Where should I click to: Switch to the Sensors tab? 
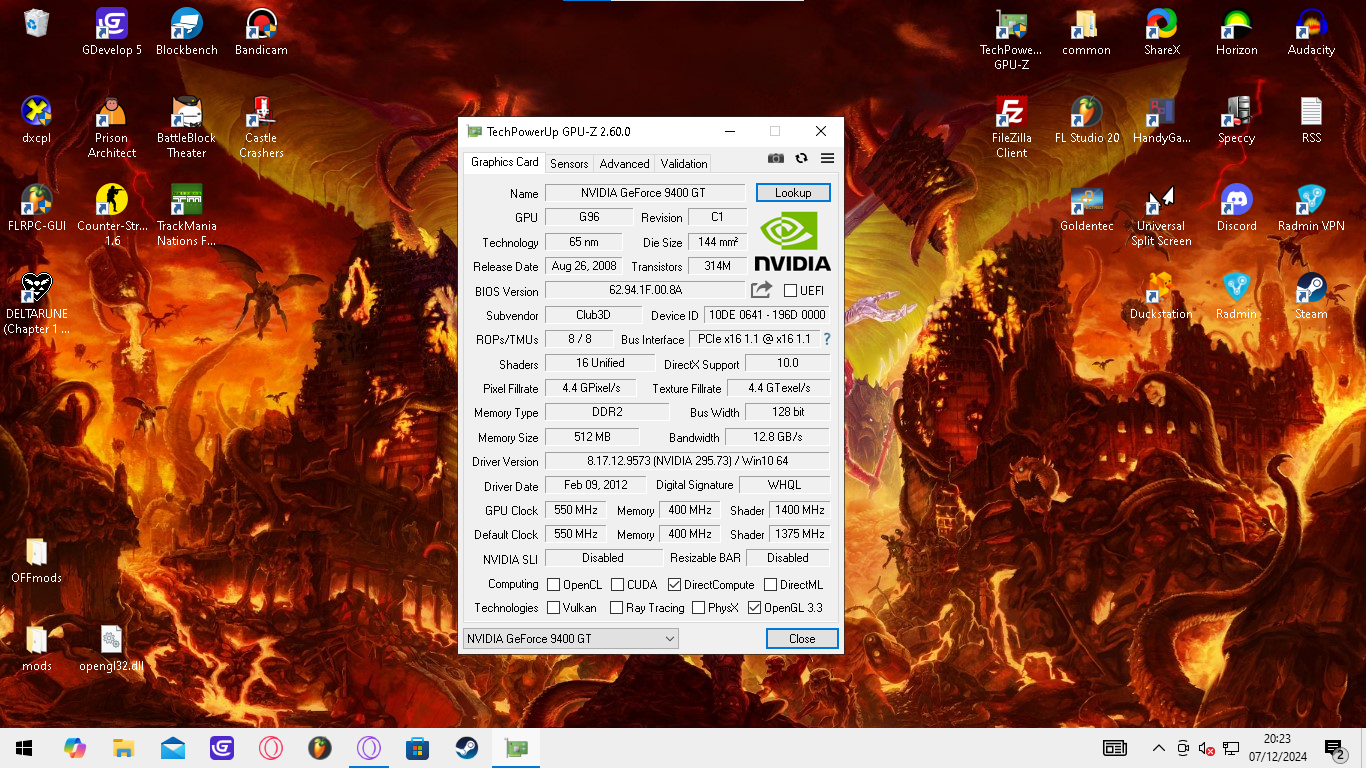(x=569, y=164)
